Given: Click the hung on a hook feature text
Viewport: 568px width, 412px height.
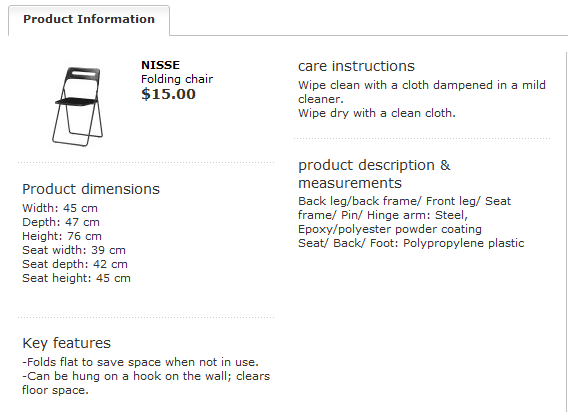Looking at the screenshot, I should coord(146,383).
